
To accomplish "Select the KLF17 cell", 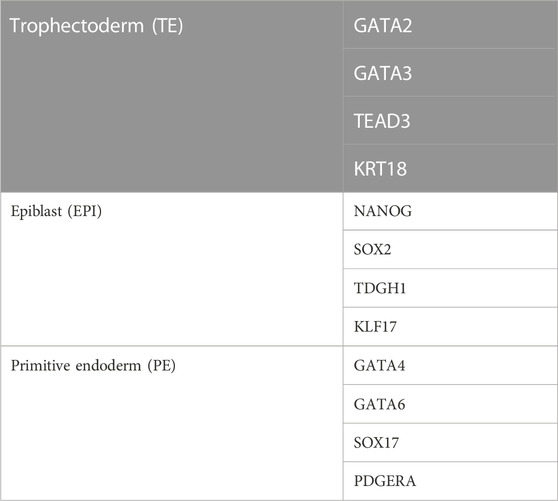I will click(451, 326).
